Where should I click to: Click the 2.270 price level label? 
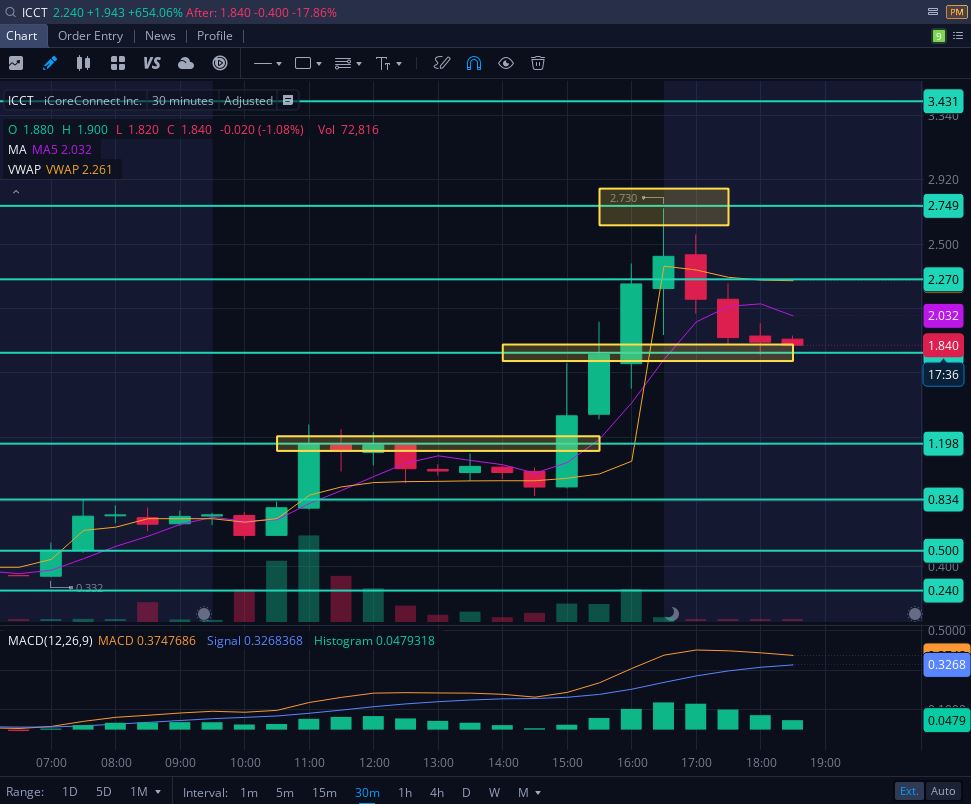click(943, 279)
